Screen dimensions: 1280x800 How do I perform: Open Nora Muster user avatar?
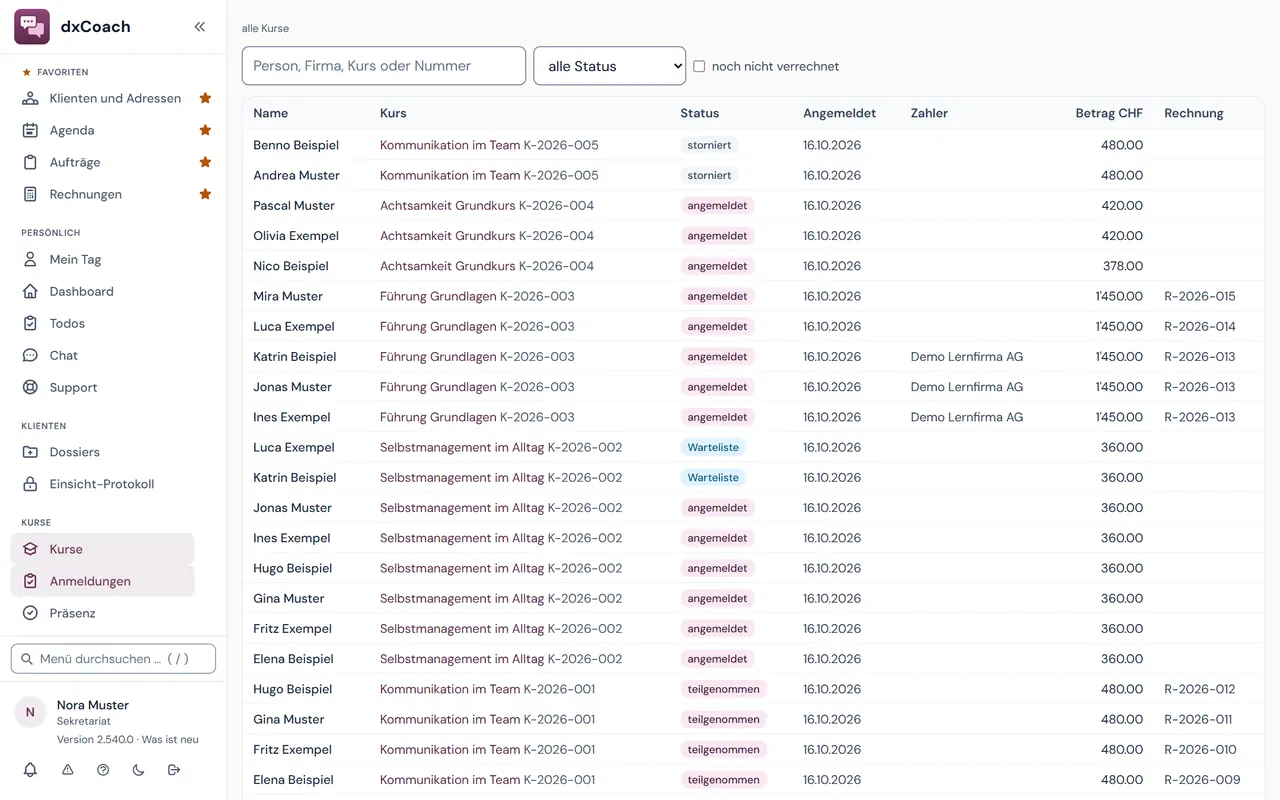(30, 712)
